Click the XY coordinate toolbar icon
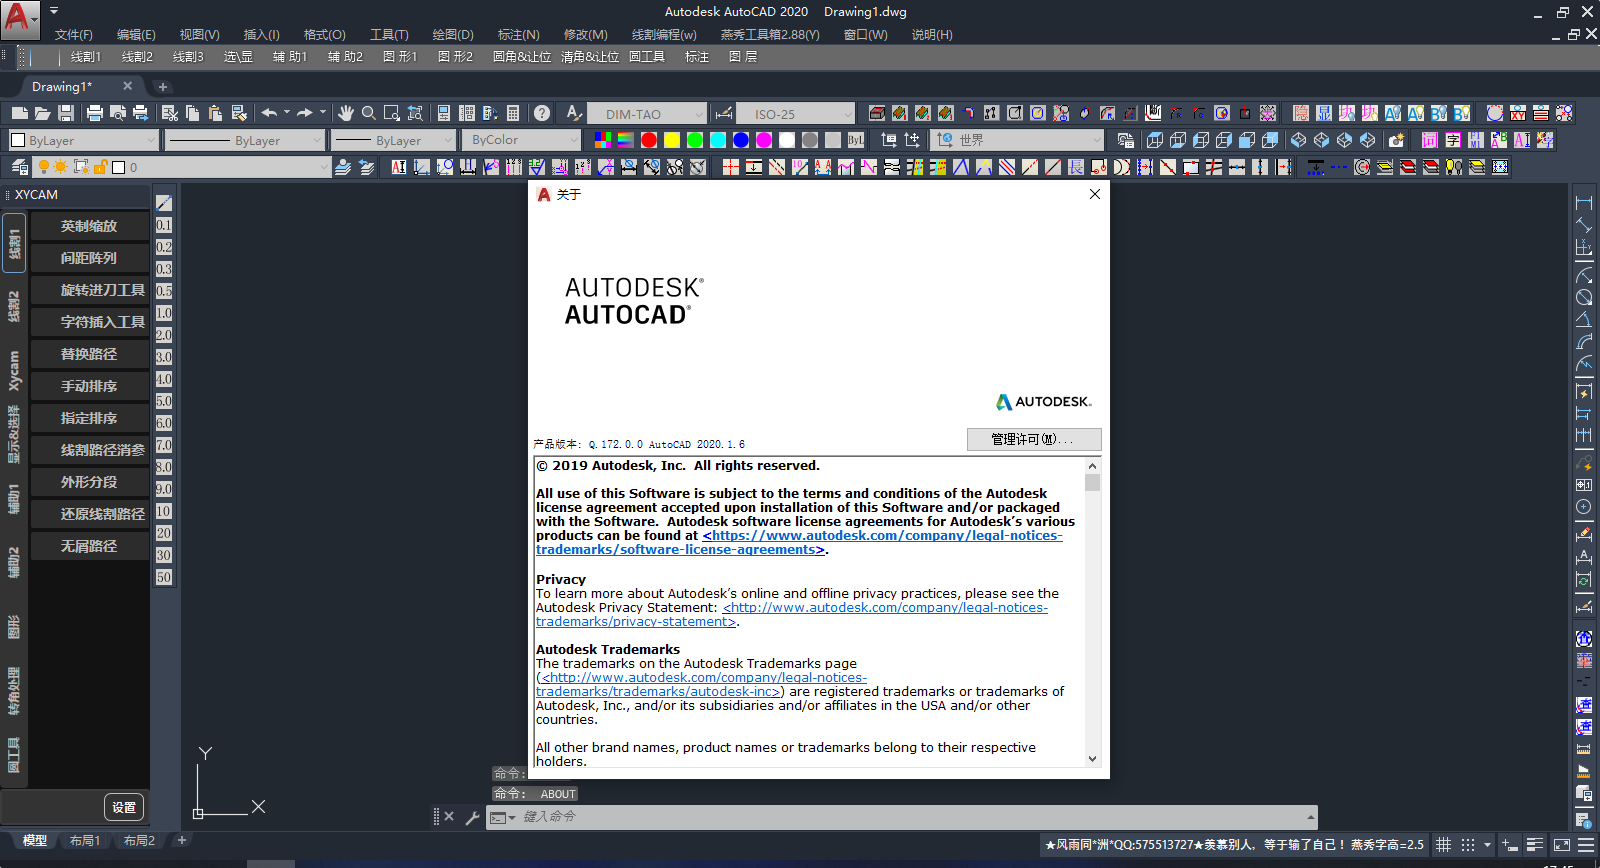This screenshot has width=1600, height=868. coord(1519,113)
